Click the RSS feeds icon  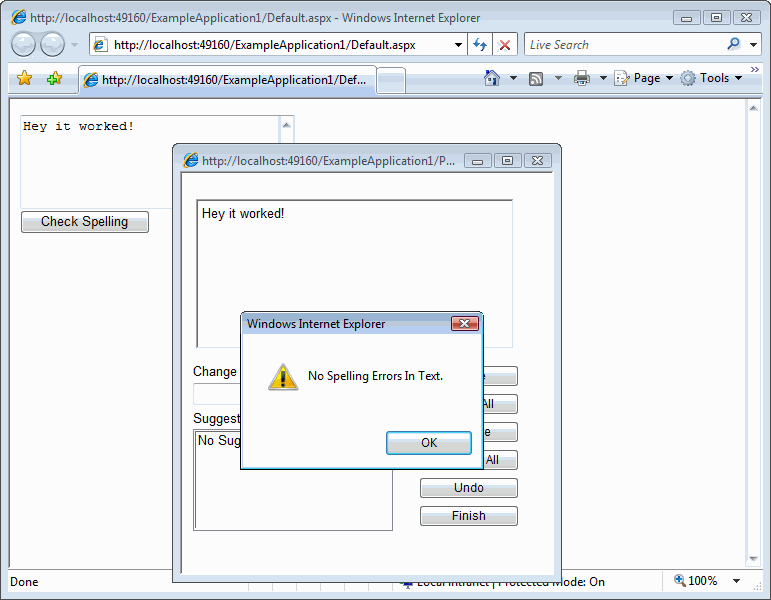536,78
